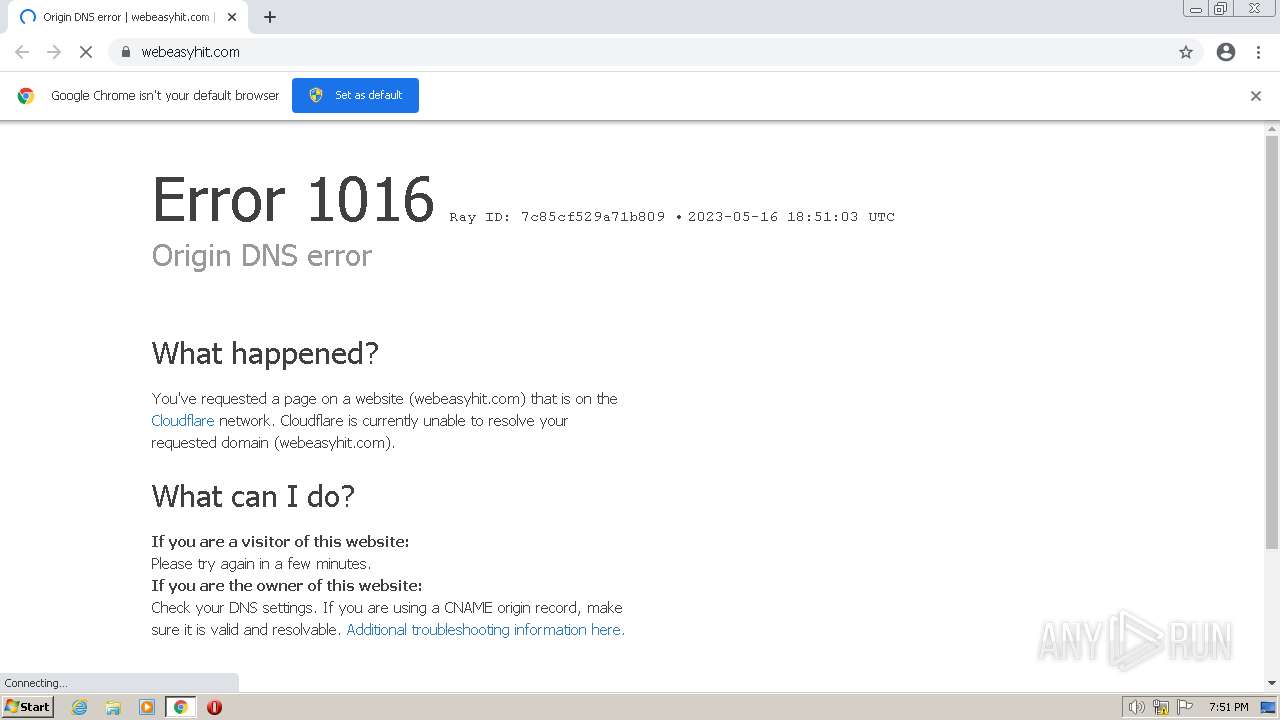Click the scrollbar up arrow
This screenshot has width=1280, height=720.
point(1272,128)
